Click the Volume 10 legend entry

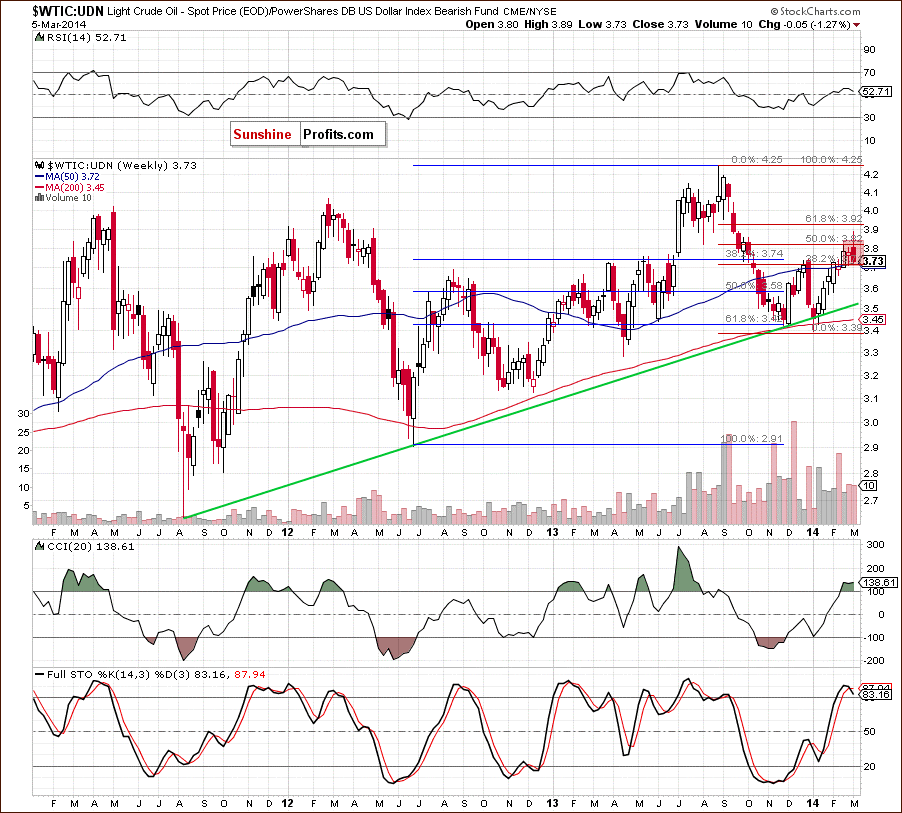click(x=68, y=198)
